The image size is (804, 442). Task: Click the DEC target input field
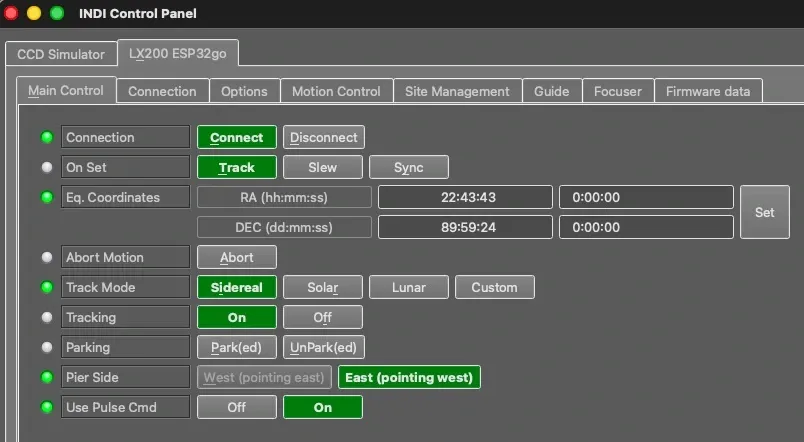646,227
